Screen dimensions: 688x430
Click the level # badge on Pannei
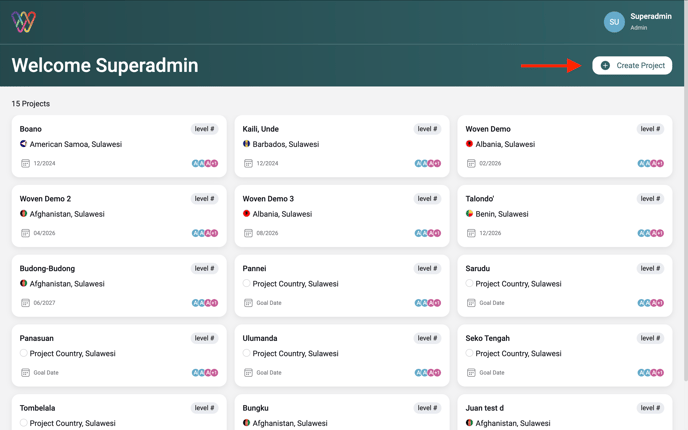[427, 269]
